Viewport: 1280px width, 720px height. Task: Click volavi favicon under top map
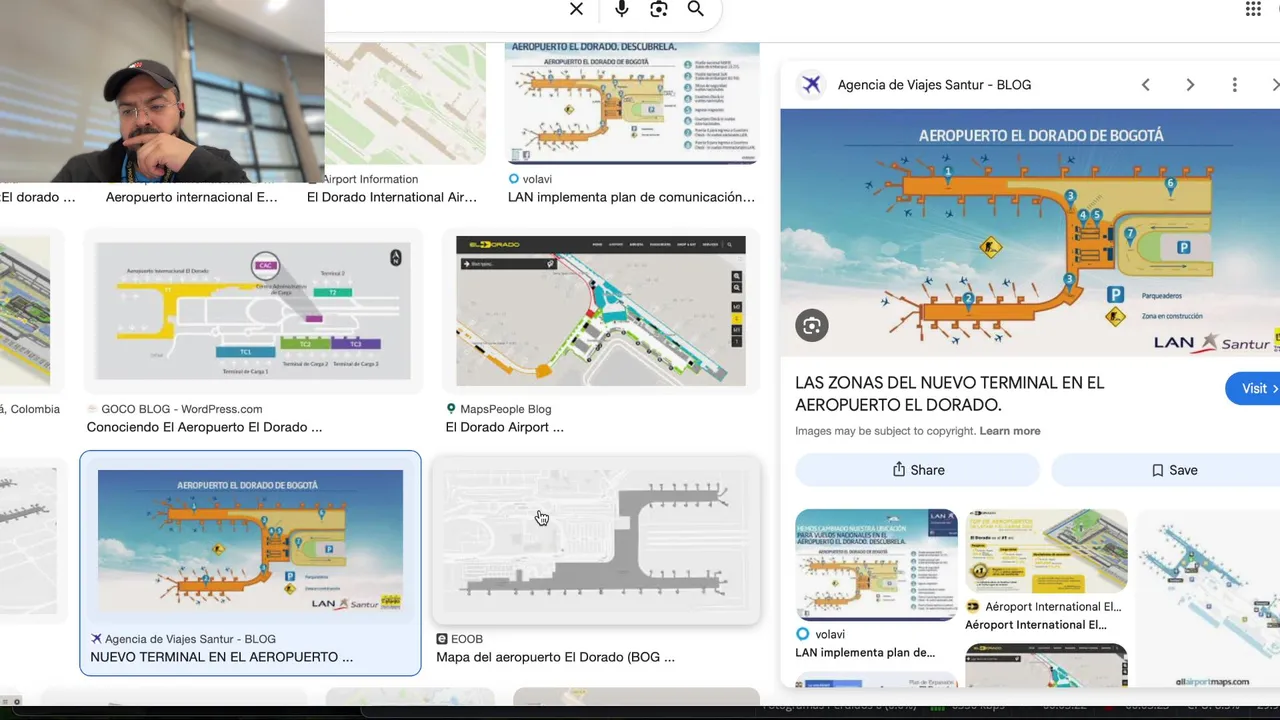coord(514,179)
